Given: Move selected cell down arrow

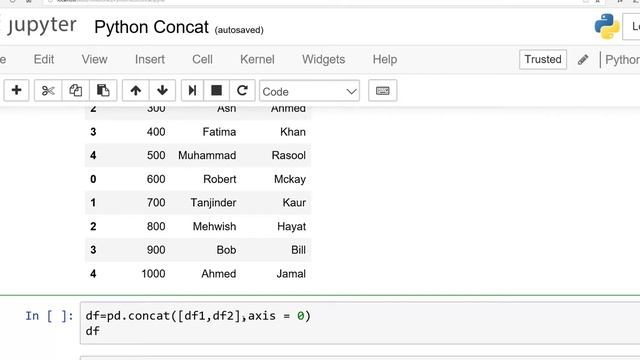Looking at the screenshot, I should coord(162,90).
